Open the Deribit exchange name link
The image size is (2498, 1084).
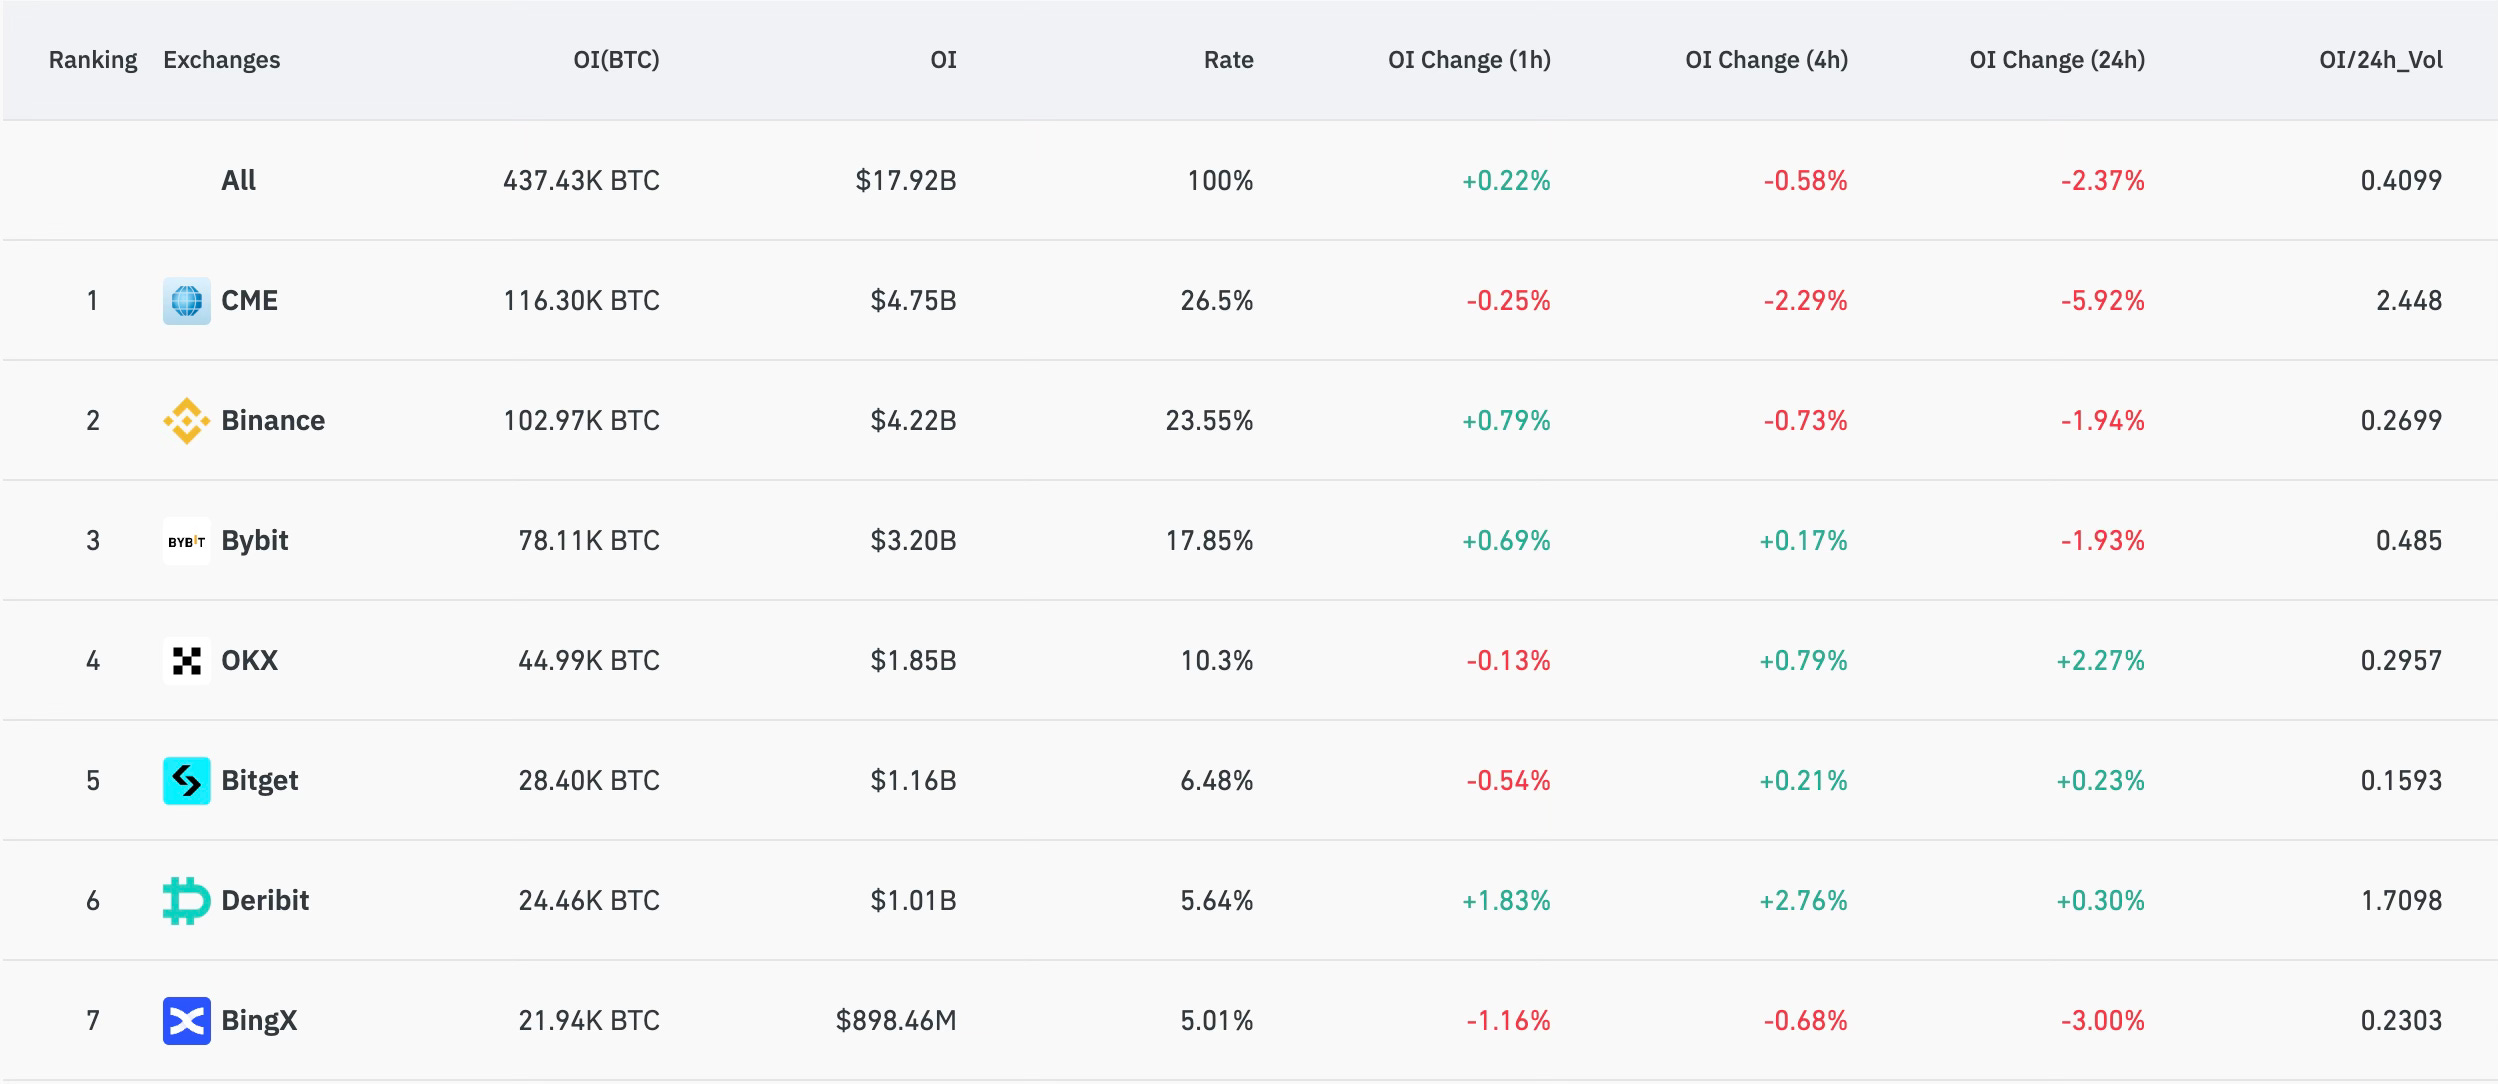[265, 901]
